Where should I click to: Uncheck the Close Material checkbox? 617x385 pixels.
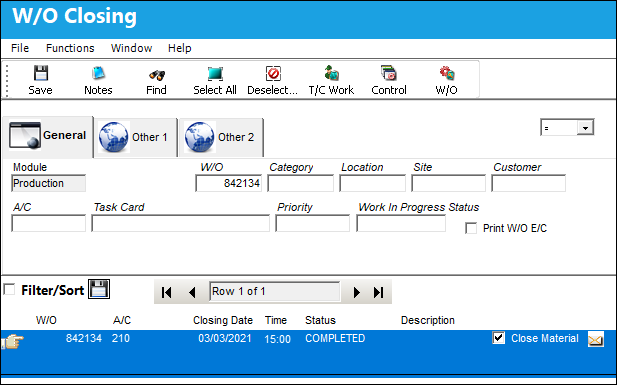point(499,338)
